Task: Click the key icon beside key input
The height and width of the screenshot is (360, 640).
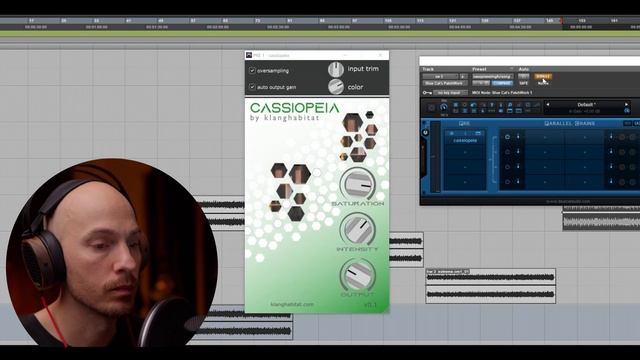Action: click(427, 93)
